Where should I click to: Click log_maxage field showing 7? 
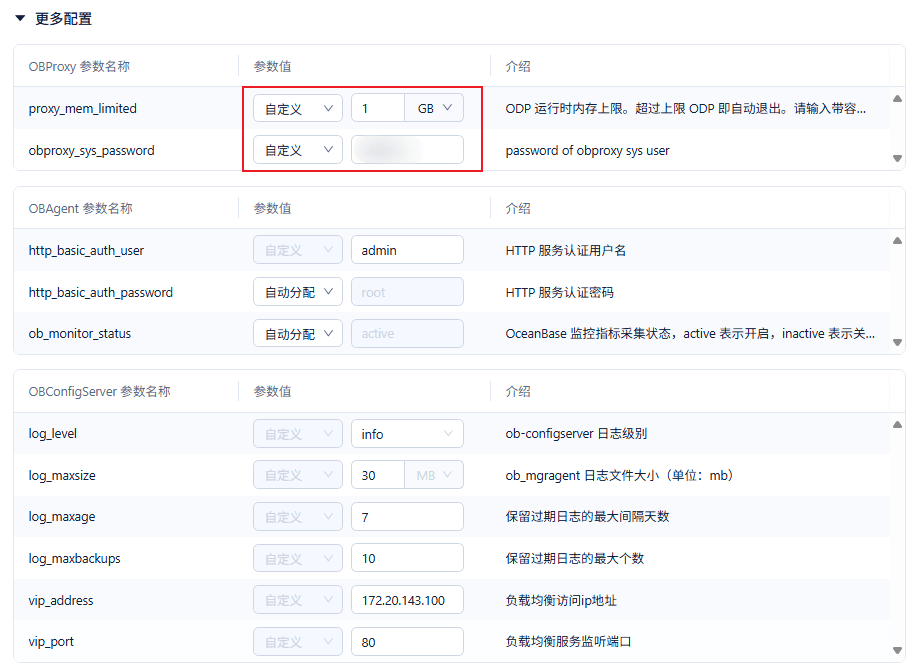click(x=407, y=517)
